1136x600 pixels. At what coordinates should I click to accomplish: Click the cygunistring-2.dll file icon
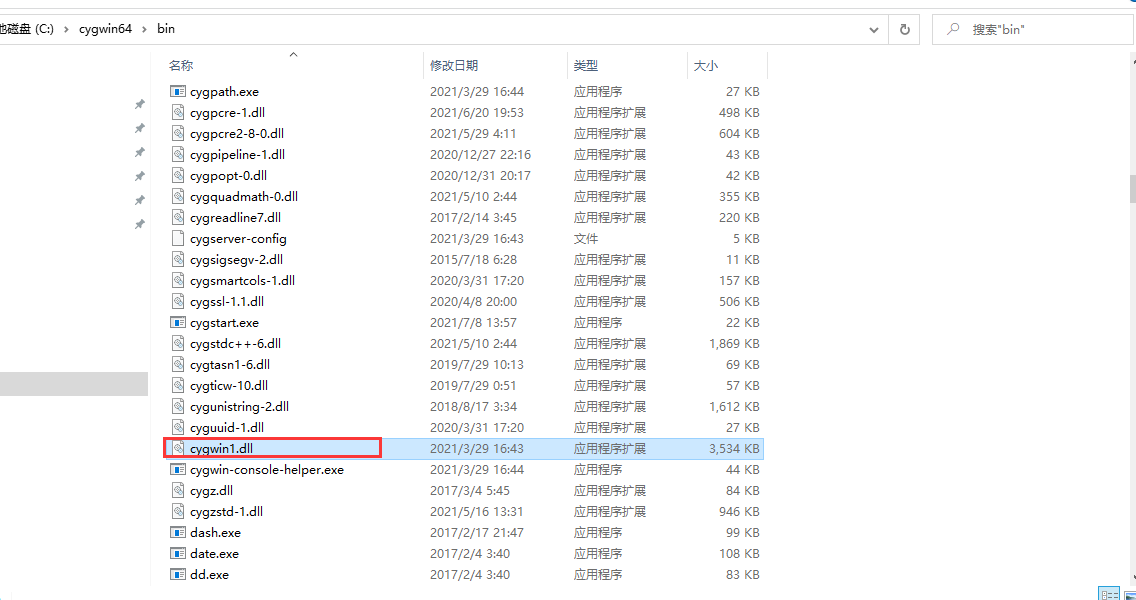[178, 407]
